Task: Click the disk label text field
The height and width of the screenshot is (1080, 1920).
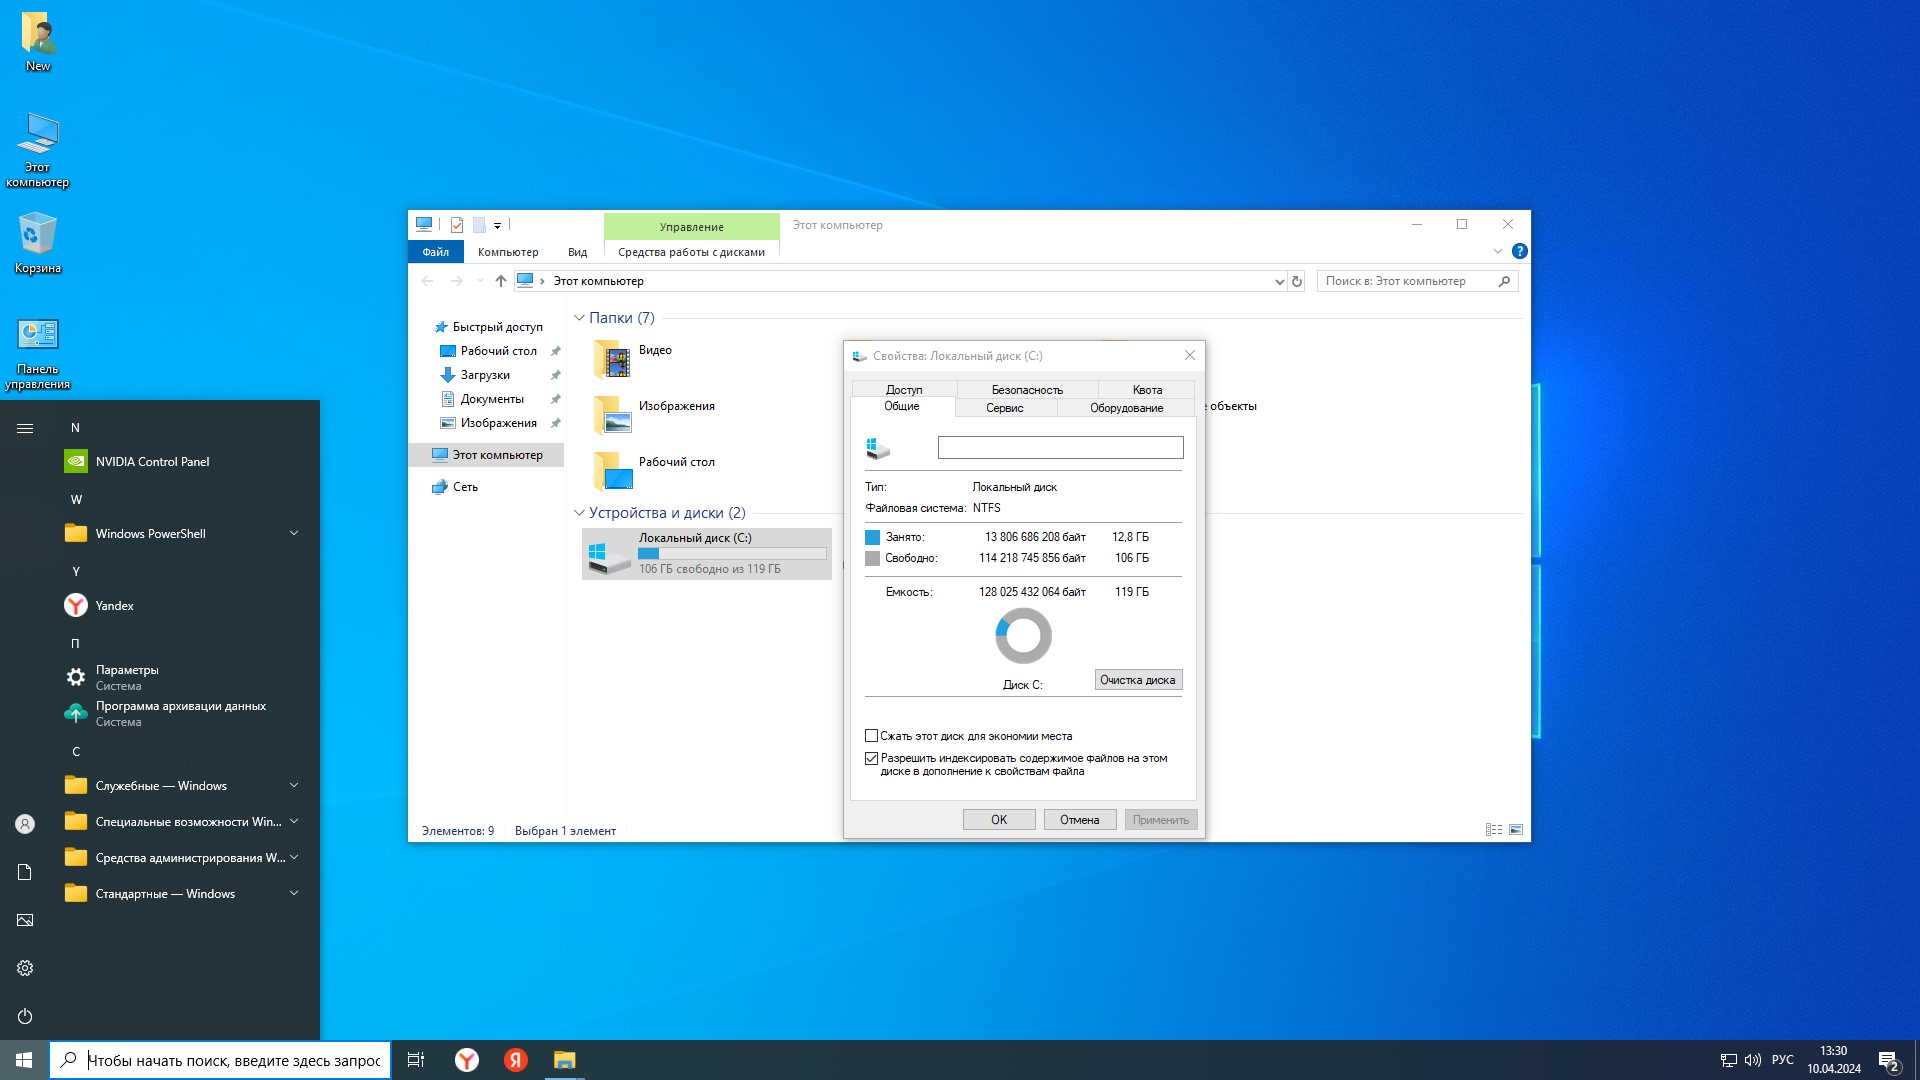Action: click(1060, 447)
